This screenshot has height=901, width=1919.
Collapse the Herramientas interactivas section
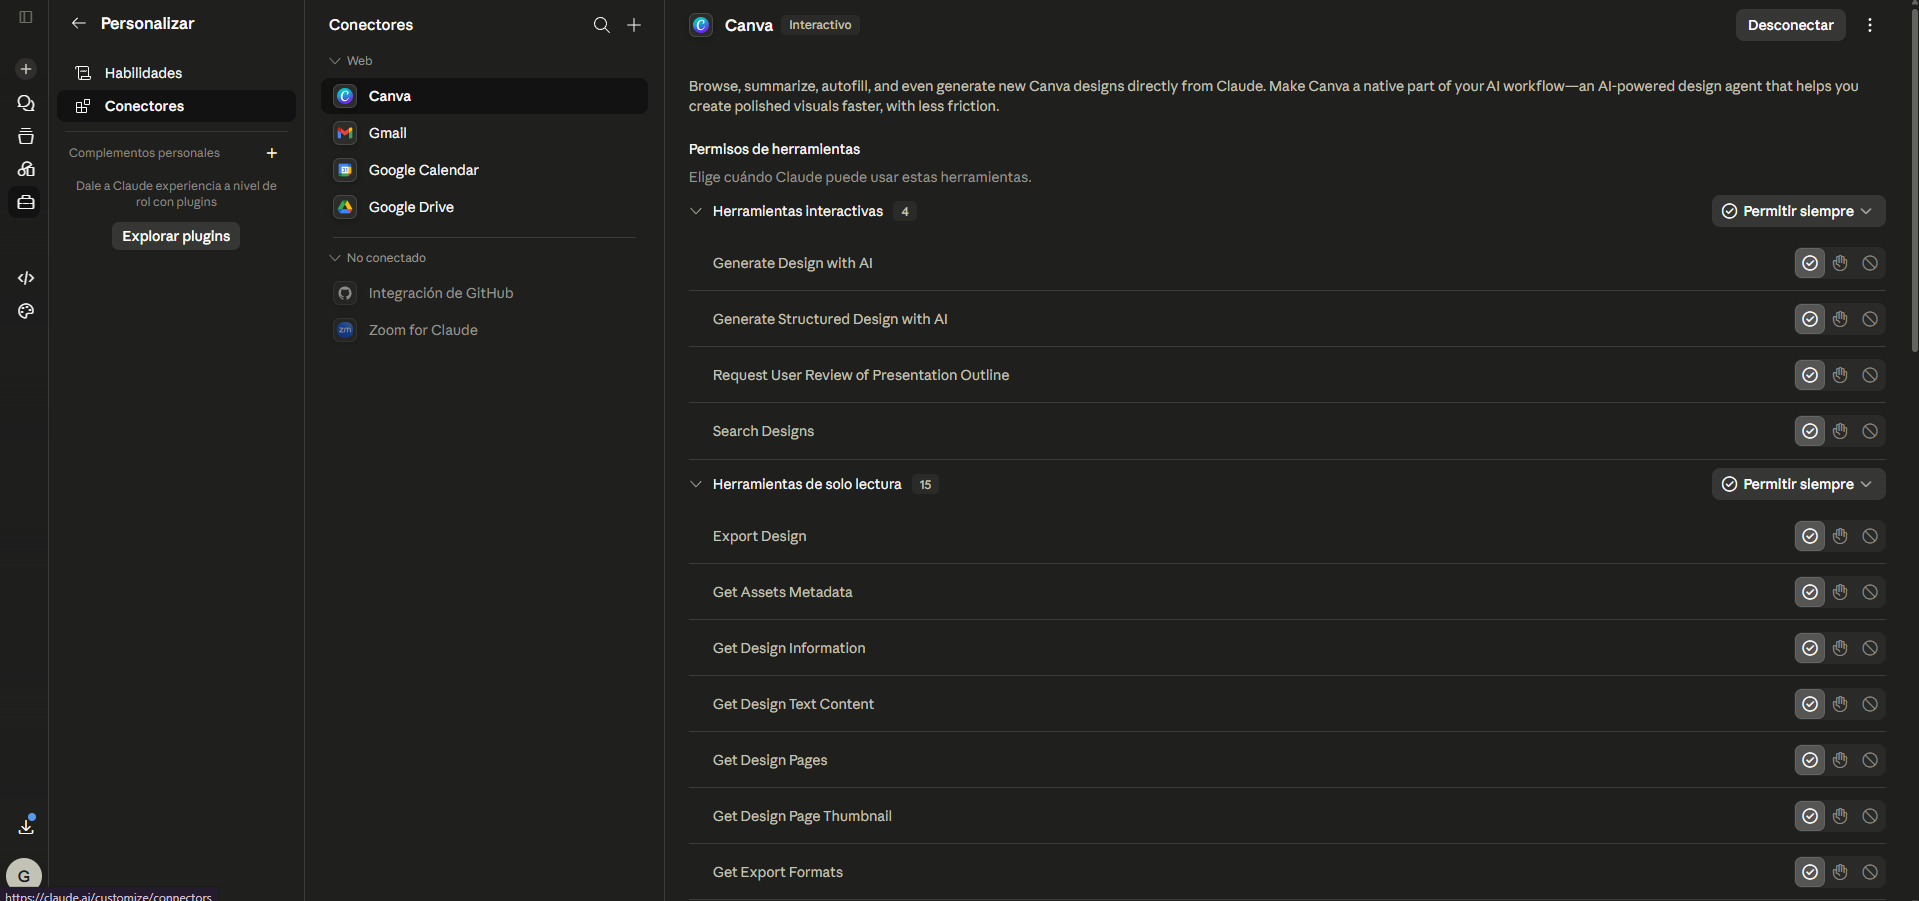(x=696, y=211)
